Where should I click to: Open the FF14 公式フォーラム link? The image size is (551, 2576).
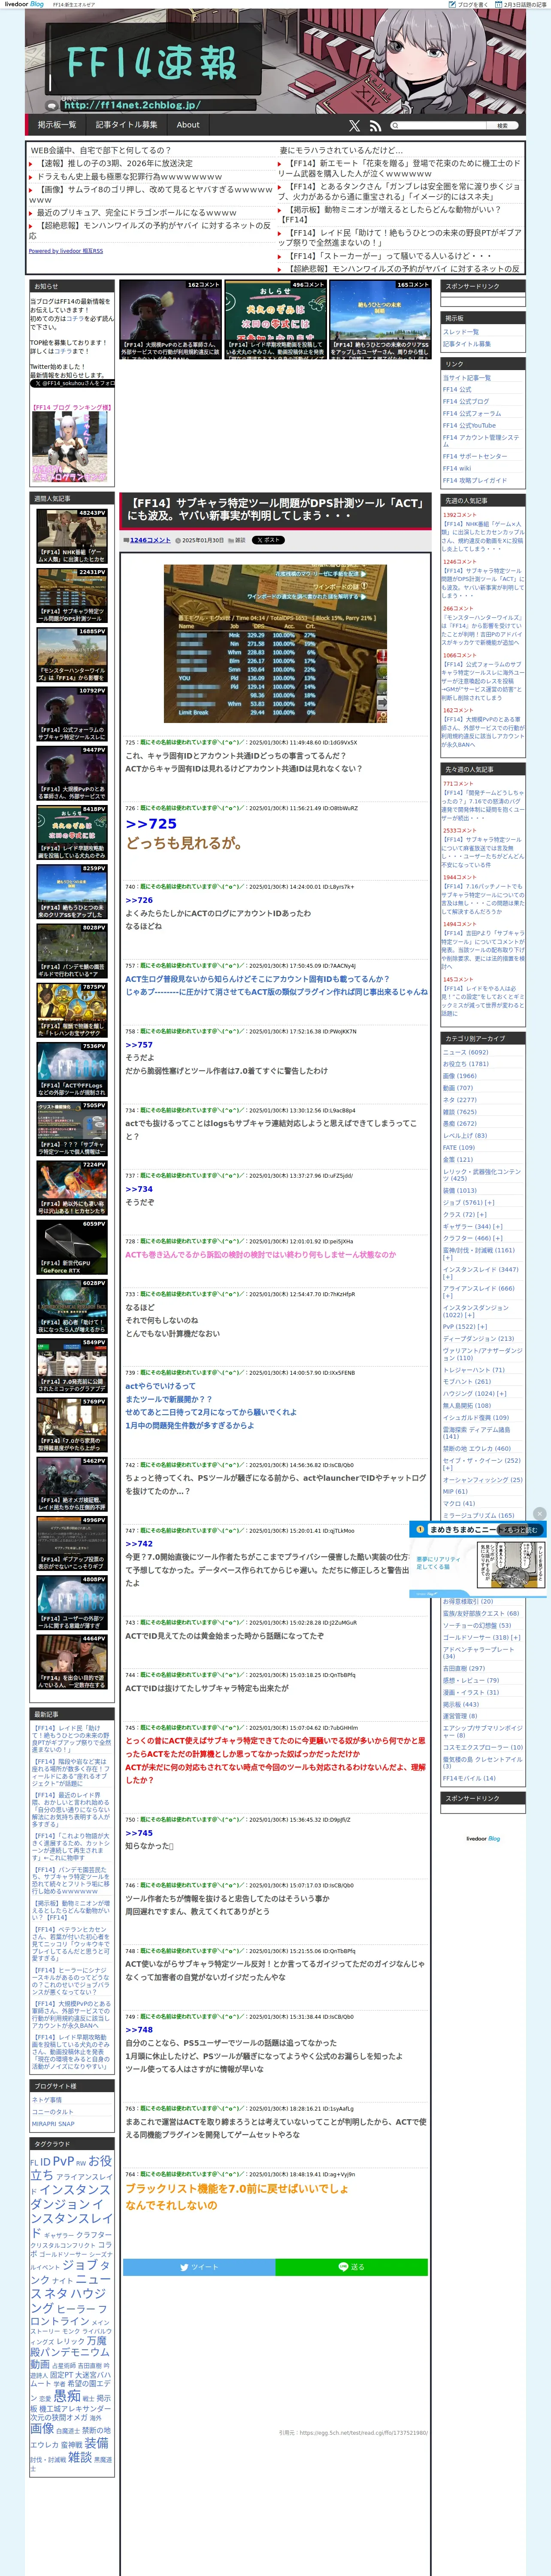pos(472,414)
